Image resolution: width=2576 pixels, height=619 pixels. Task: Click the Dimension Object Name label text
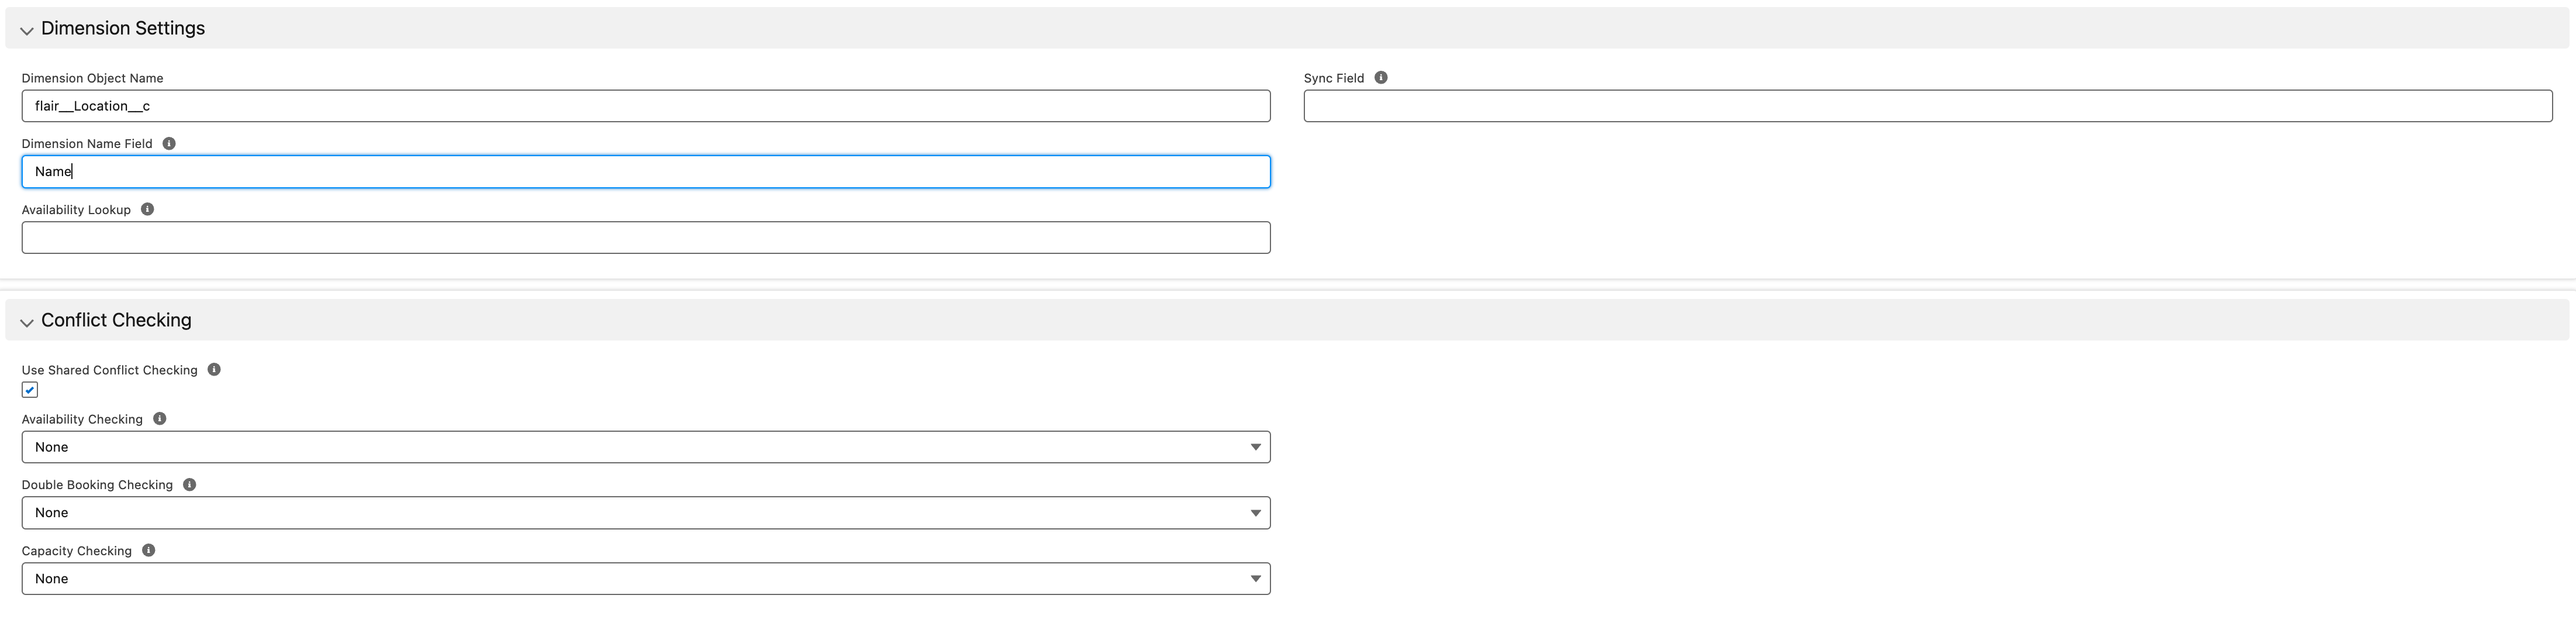click(92, 78)
